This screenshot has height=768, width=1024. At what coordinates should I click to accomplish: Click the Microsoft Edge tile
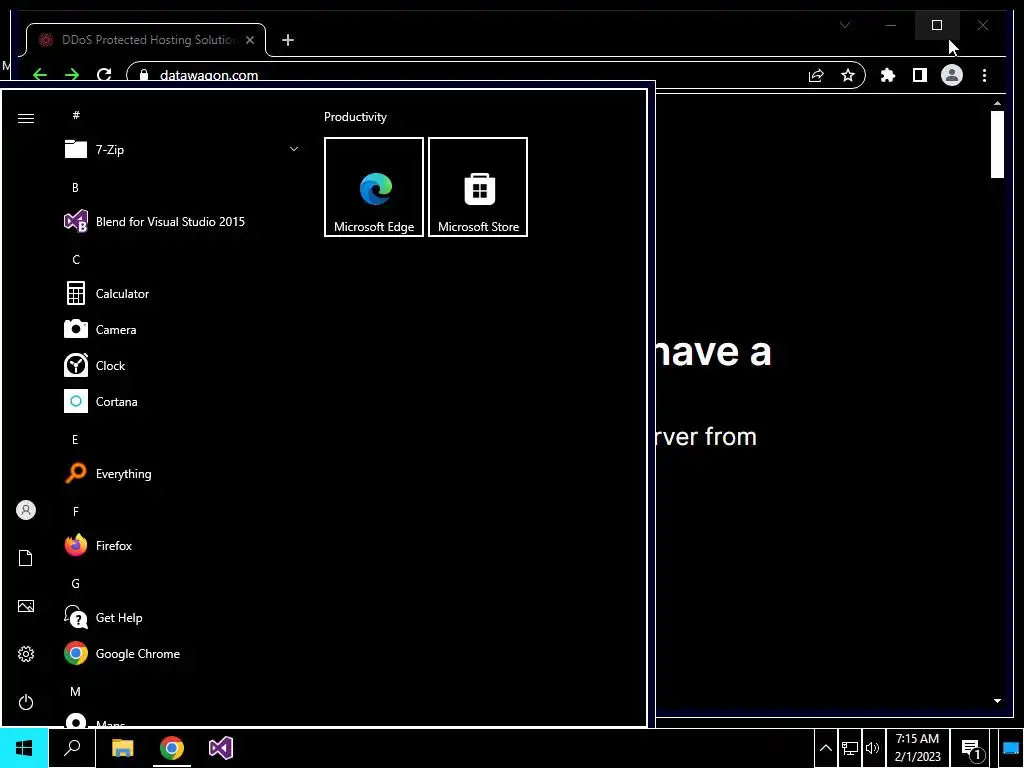374,187
